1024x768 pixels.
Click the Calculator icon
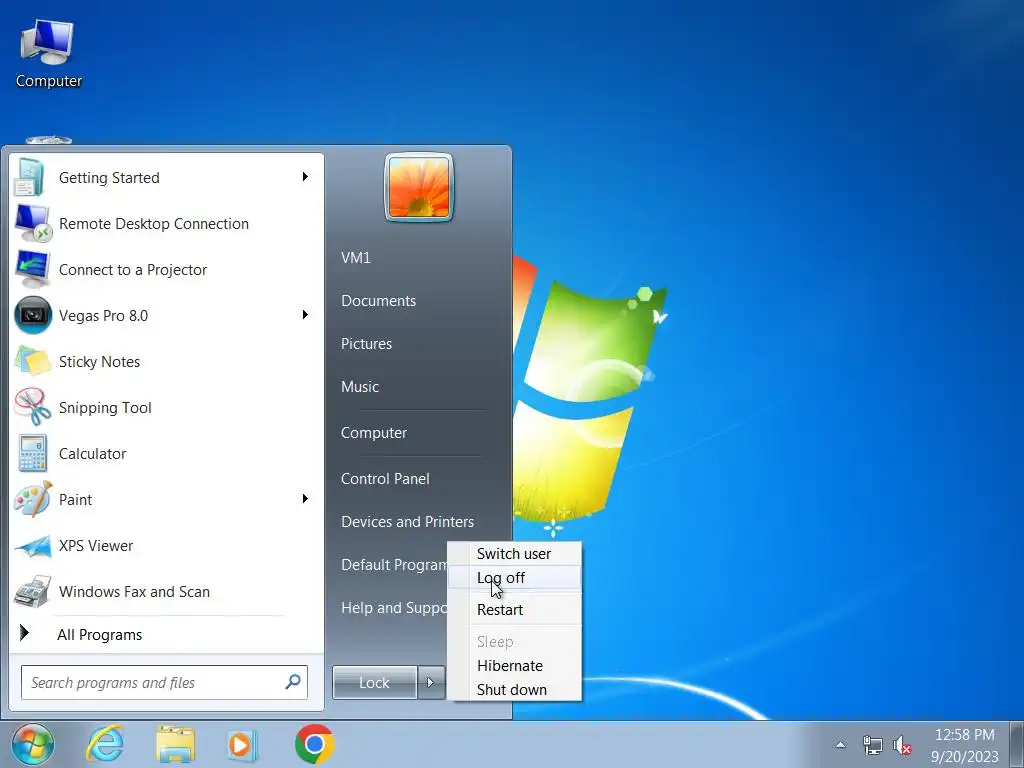[33, 453]
